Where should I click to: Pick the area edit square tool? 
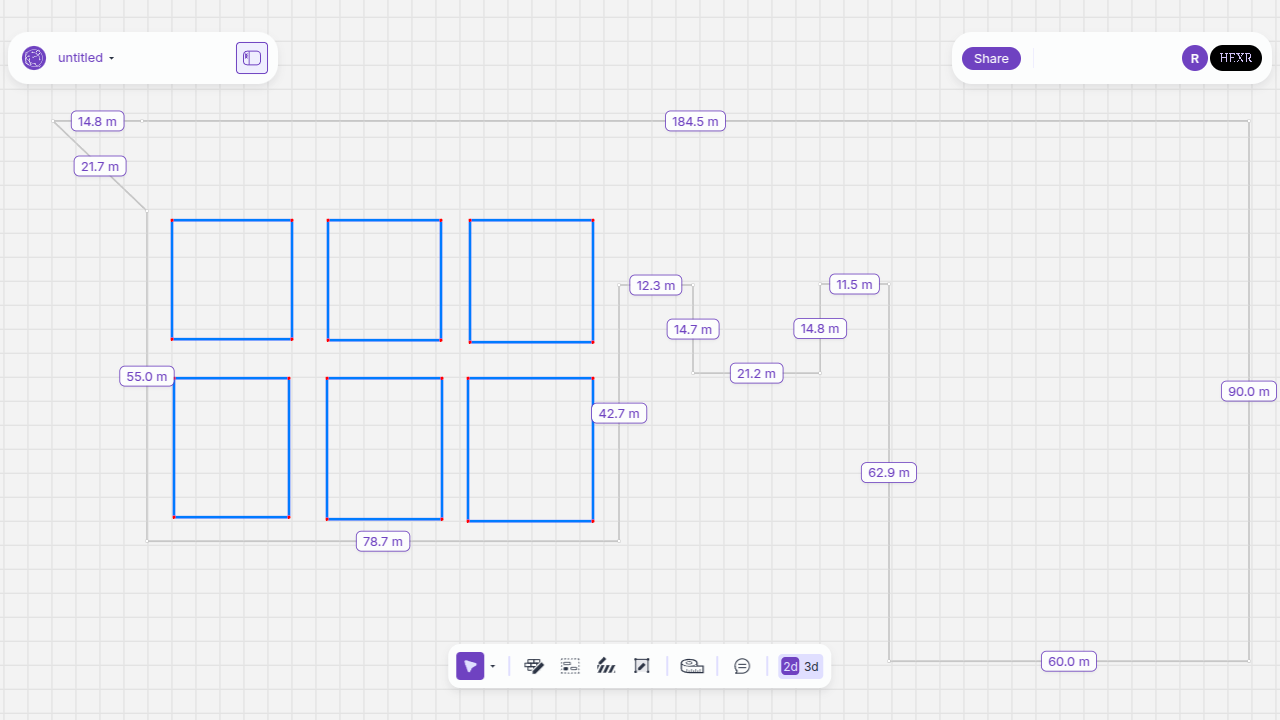[642, 666]
